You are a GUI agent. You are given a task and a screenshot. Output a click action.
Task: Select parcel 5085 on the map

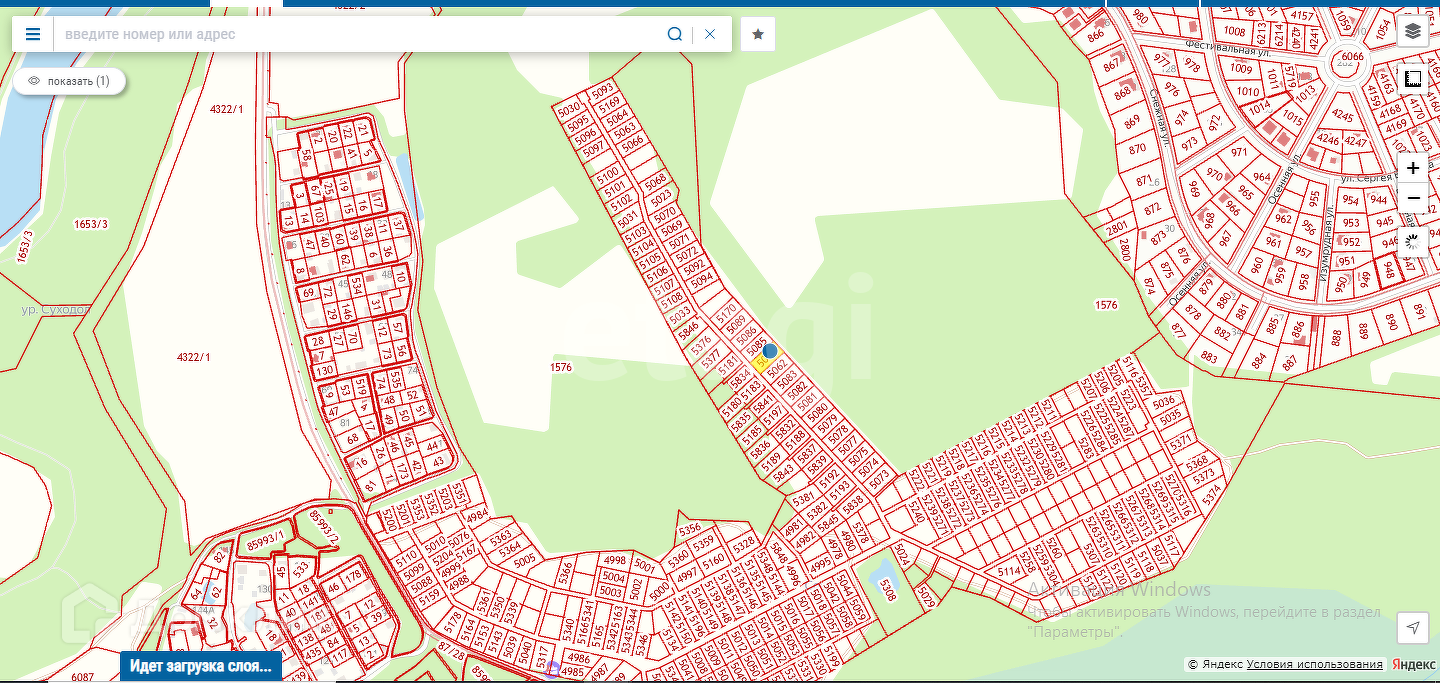(x=758, y=348)
